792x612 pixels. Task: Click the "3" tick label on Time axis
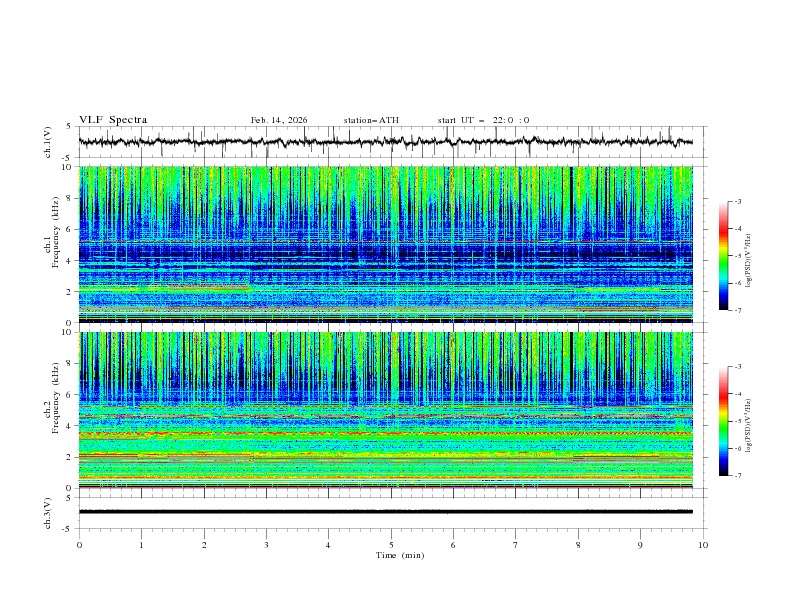coord(266,545)
